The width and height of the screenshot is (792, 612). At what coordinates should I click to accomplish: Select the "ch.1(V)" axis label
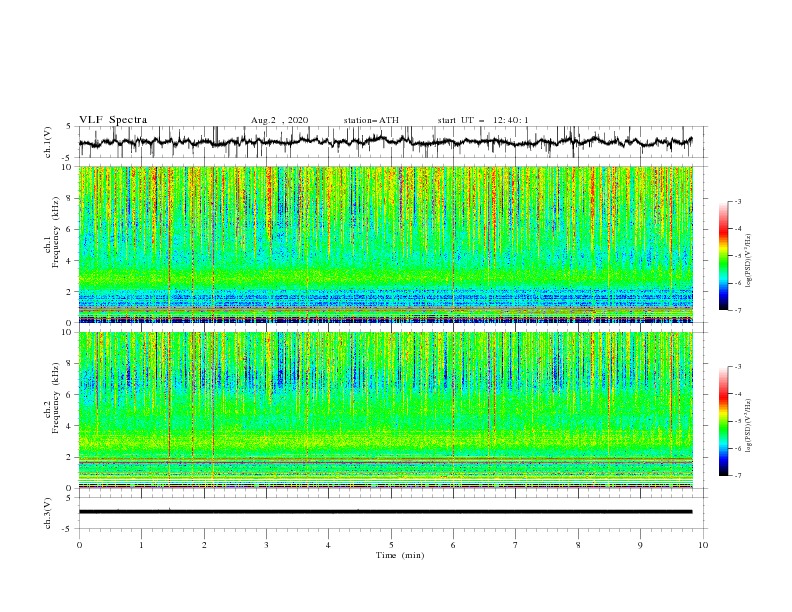coord(48,142)
